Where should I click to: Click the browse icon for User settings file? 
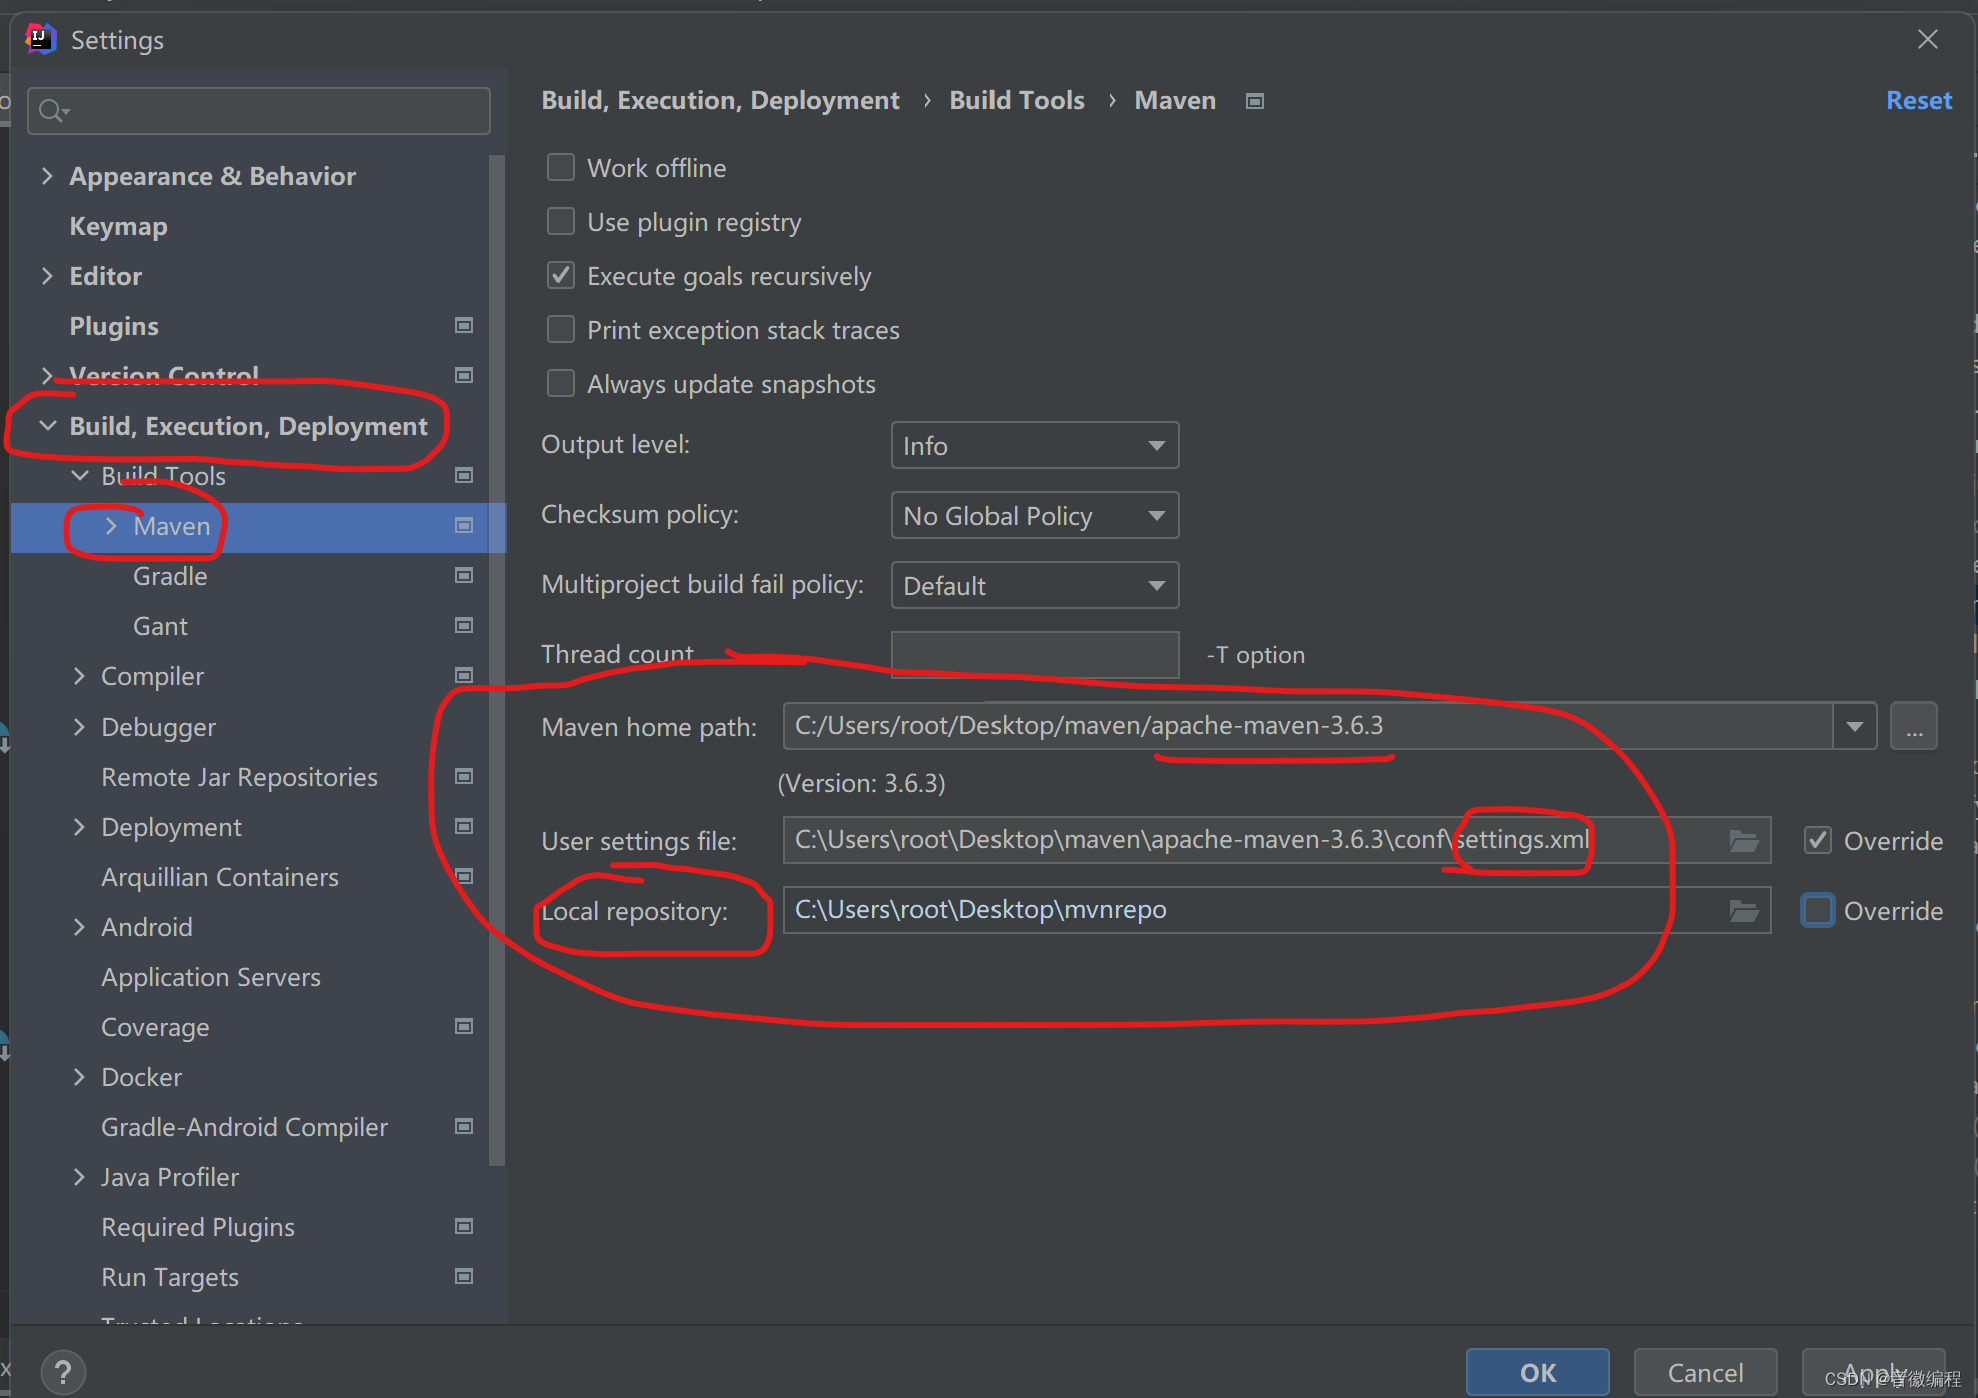(1744, 840)
